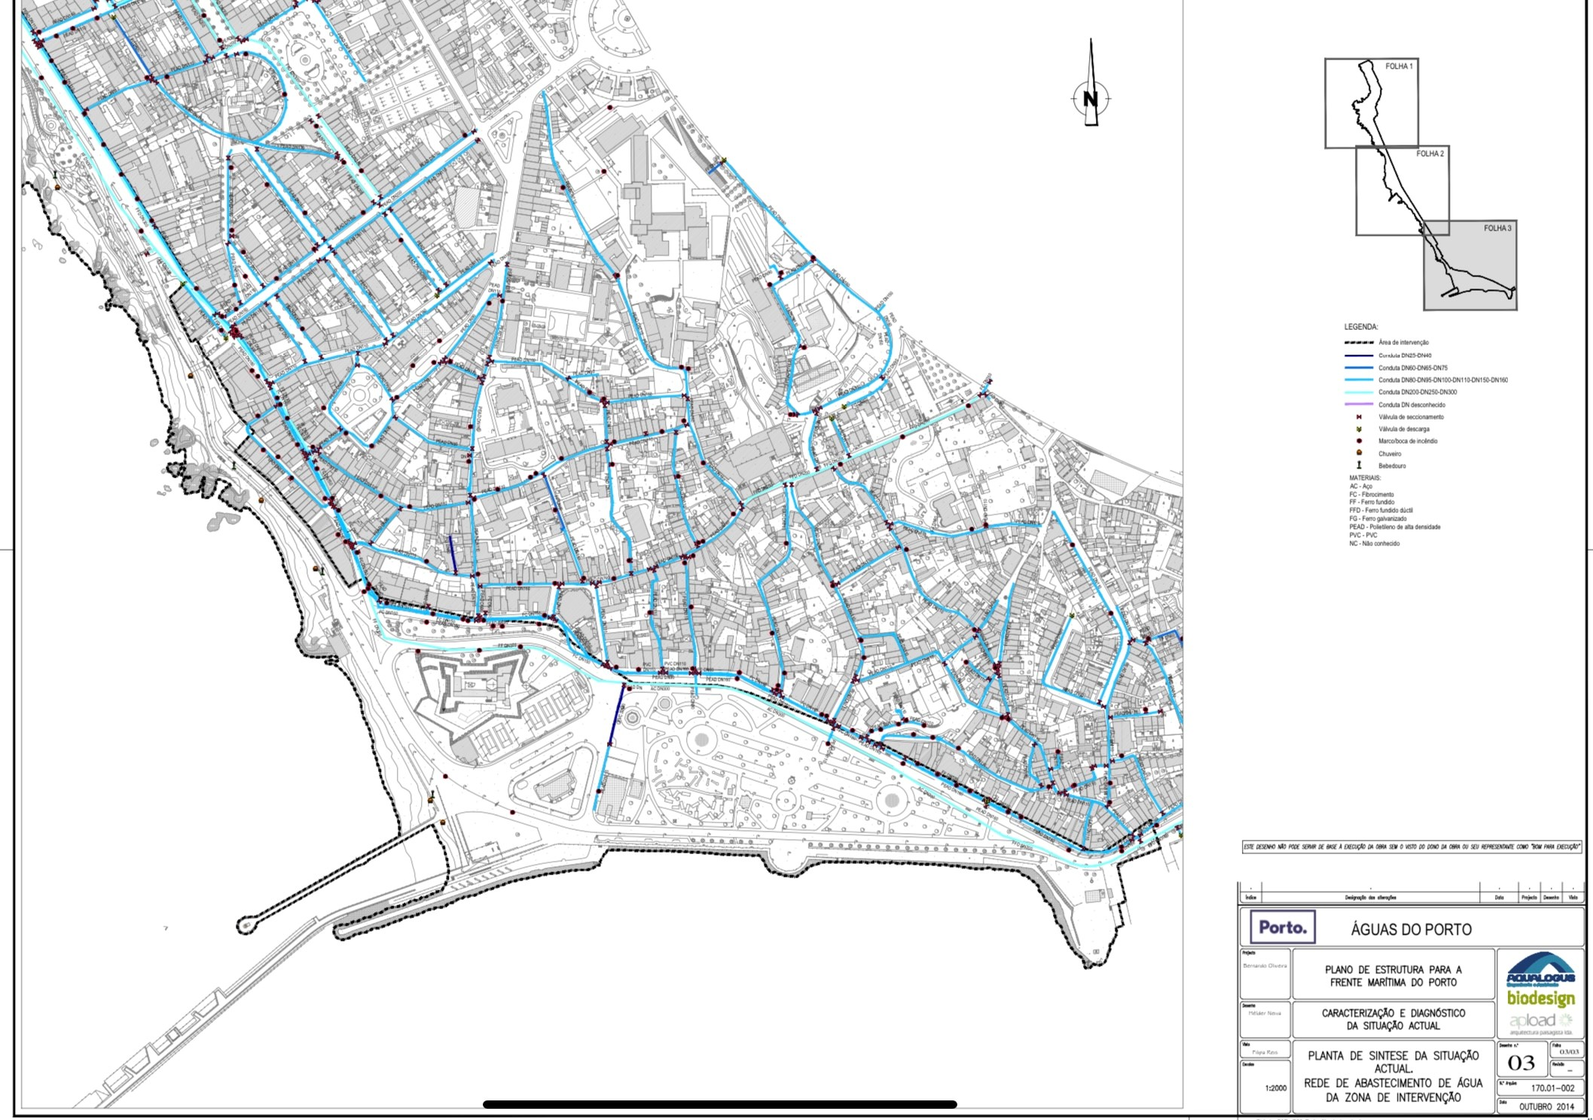Click the Válvula de descarga legend symbol
Screen dimensions: 1593x1120
pos(1359,429)
